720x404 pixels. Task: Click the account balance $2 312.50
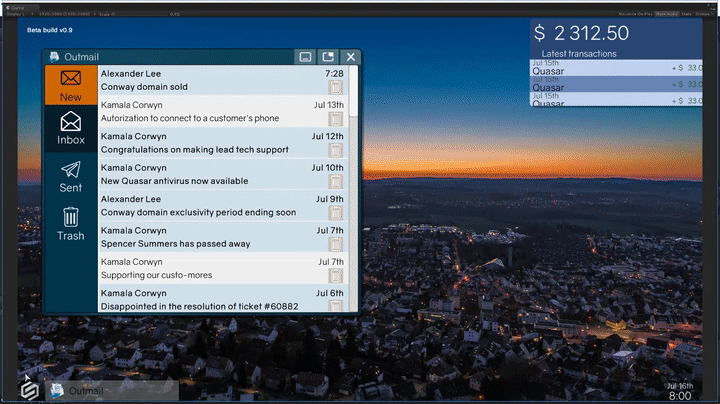[581, 33]
